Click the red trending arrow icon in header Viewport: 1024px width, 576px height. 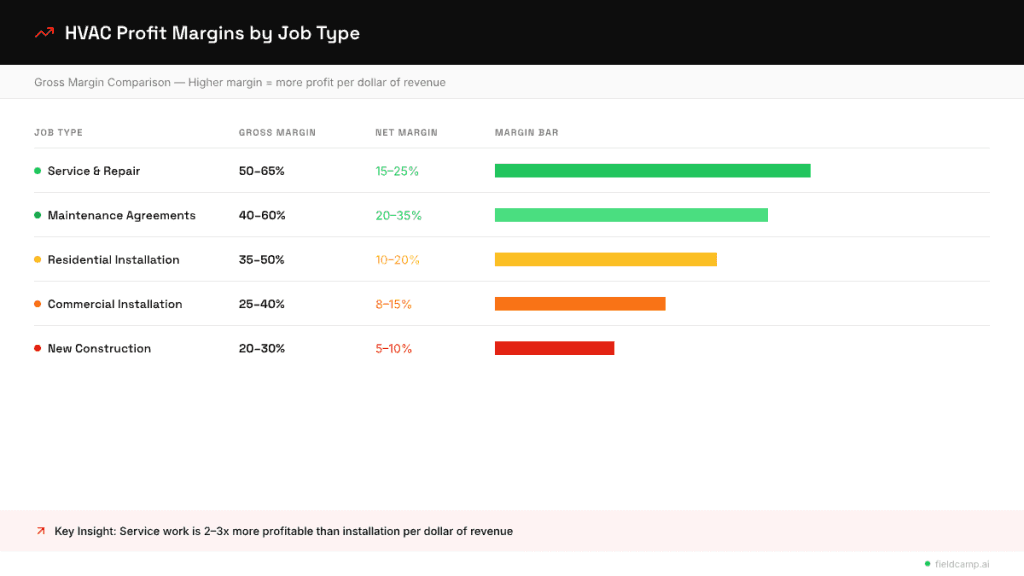pyautogui.click(x=42, y=32)
